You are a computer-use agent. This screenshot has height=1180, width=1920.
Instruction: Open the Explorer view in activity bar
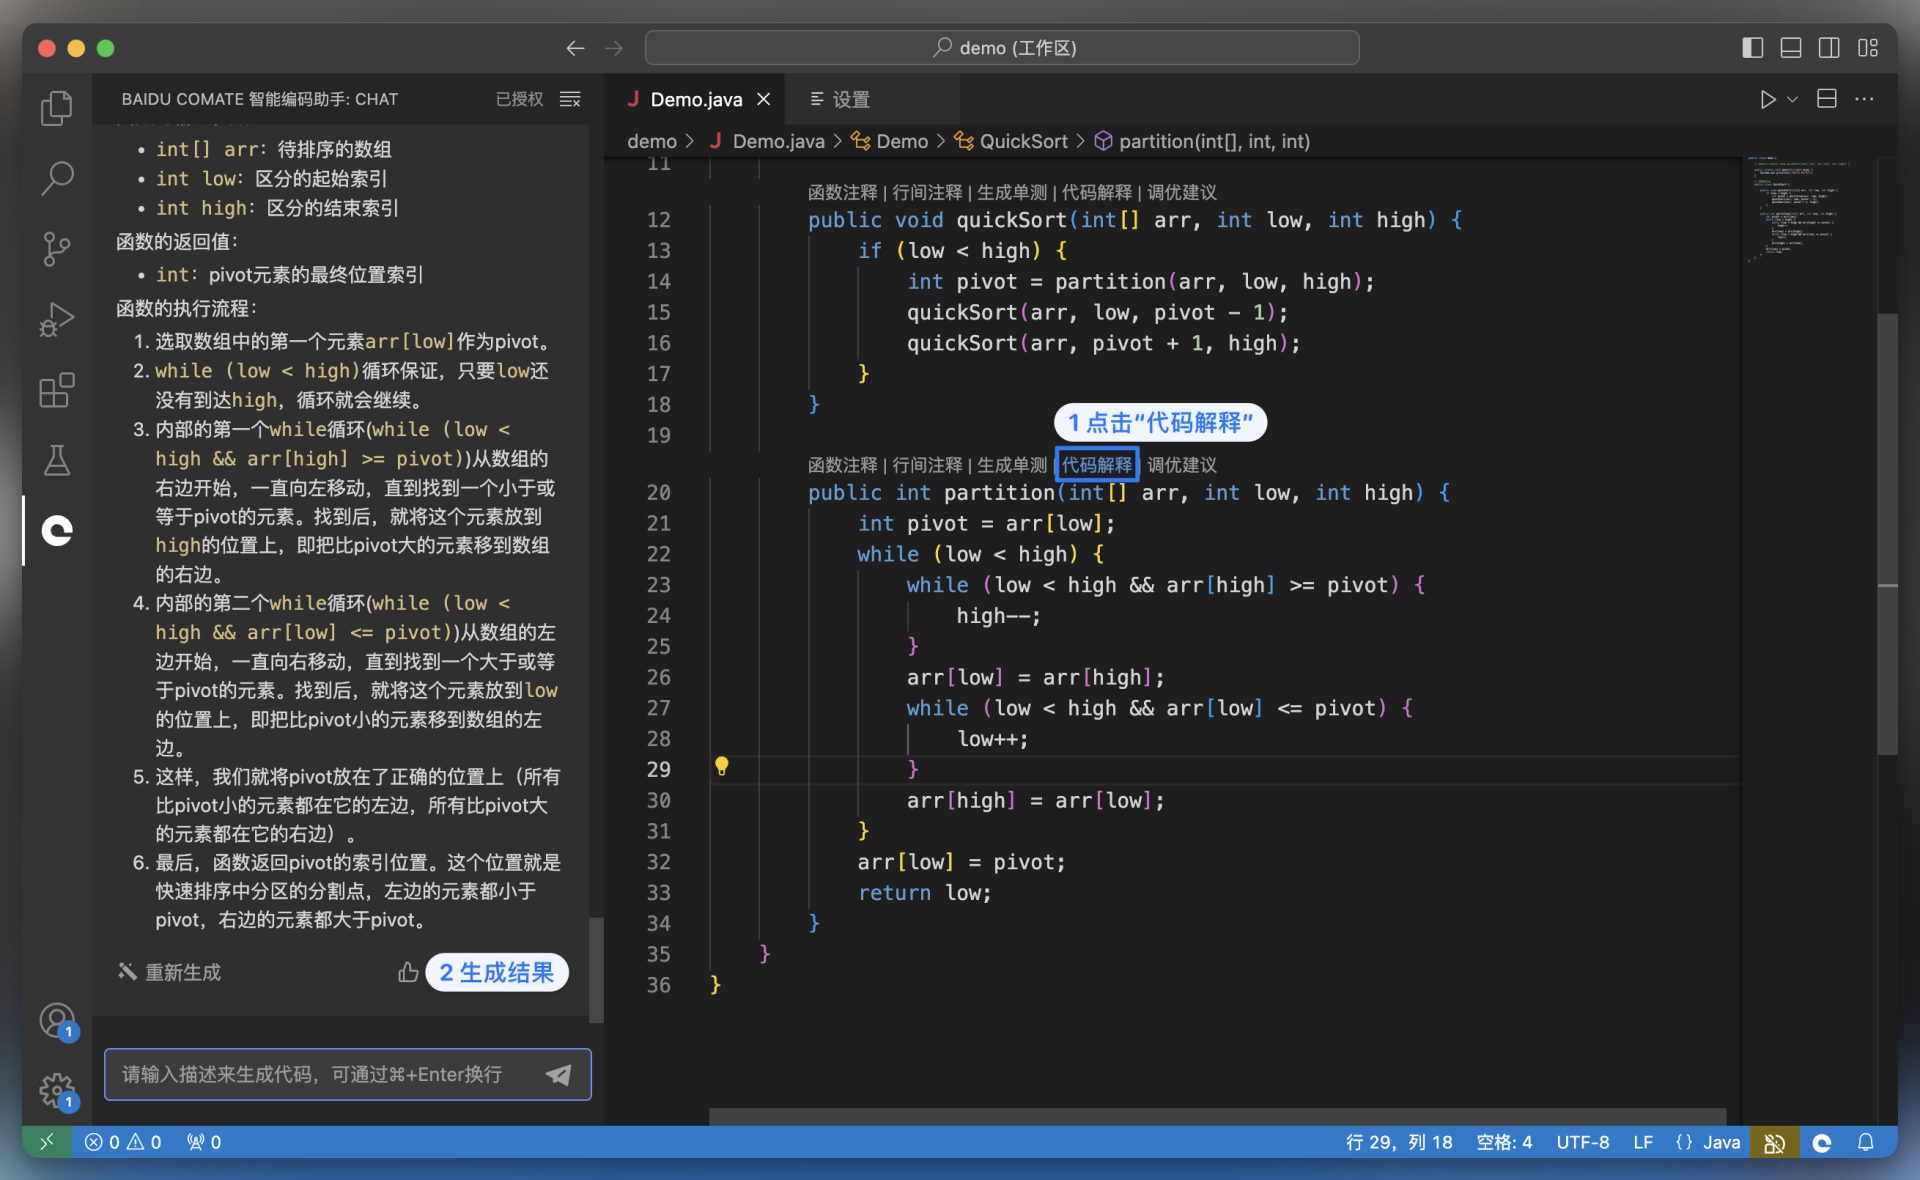tap(57, 108)
